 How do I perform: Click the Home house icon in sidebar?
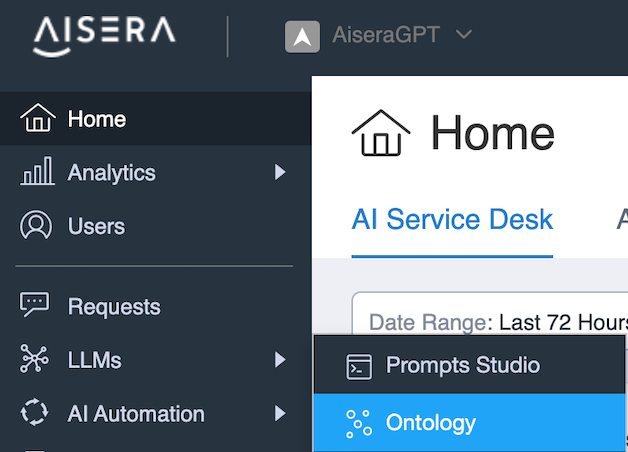pyautogui.click(x=38, y=118)
